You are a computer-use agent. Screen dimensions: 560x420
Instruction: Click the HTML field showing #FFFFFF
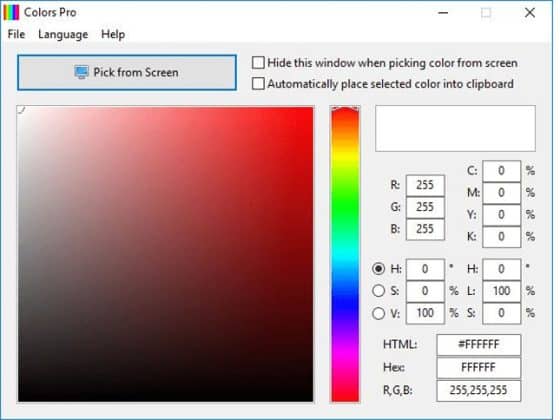tap(479, 345)
